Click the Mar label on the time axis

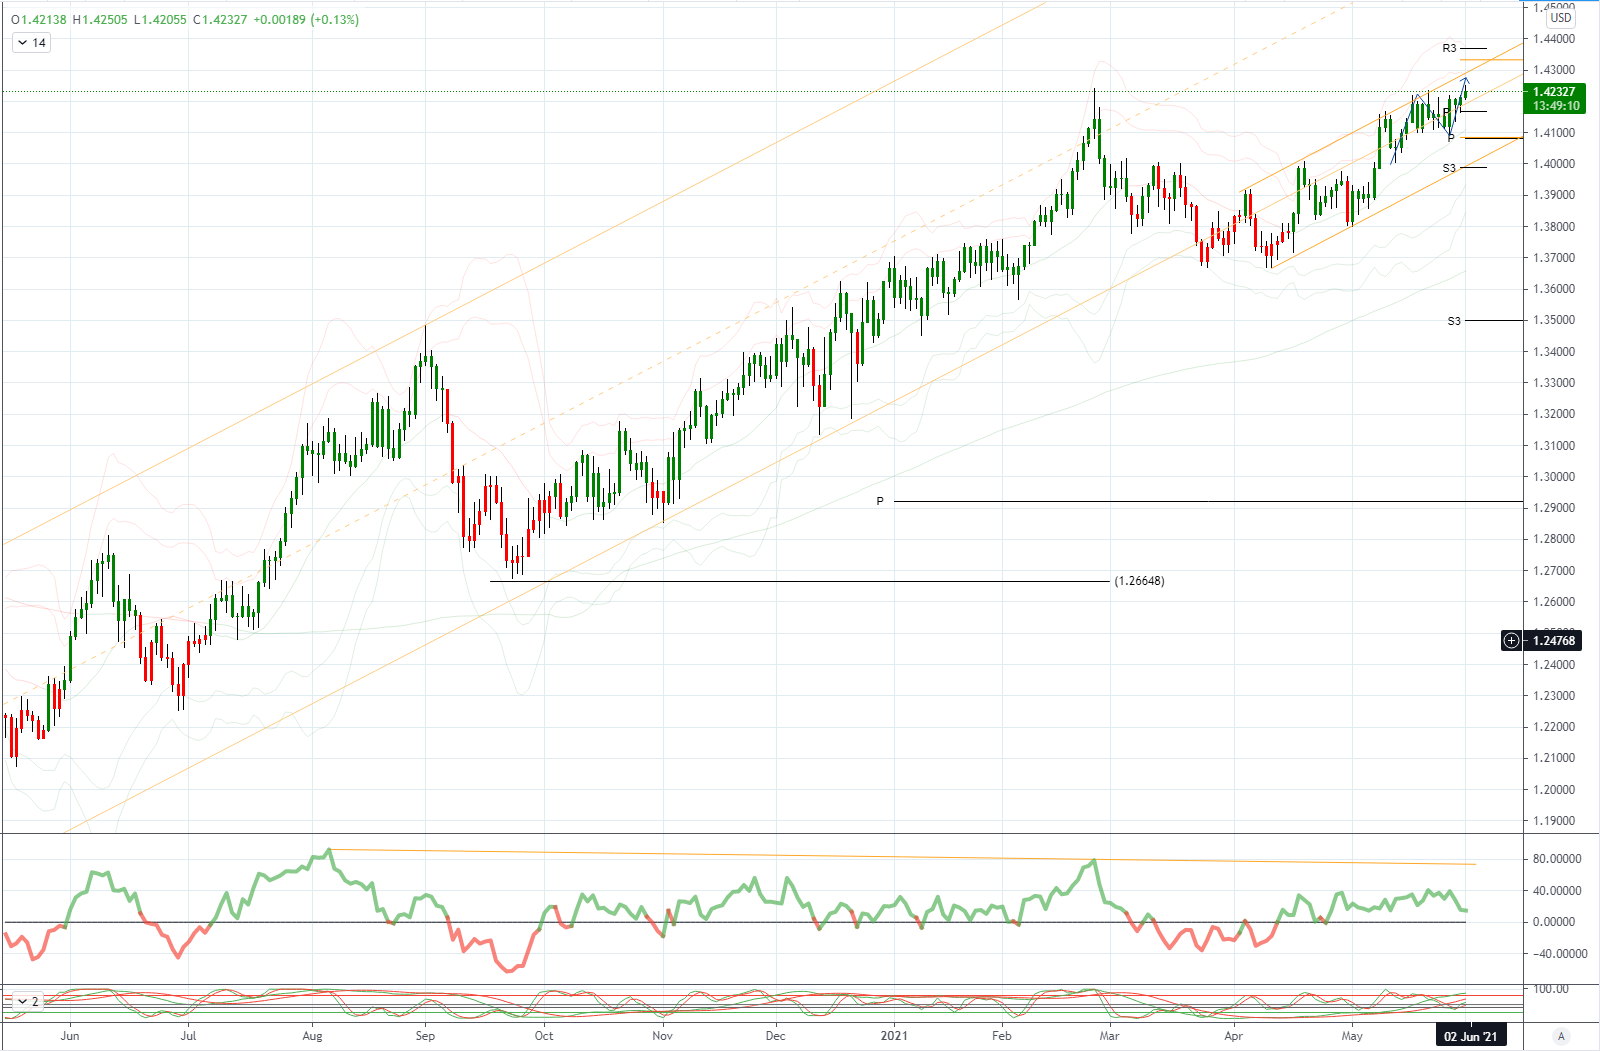(x=1109, y=1036)
